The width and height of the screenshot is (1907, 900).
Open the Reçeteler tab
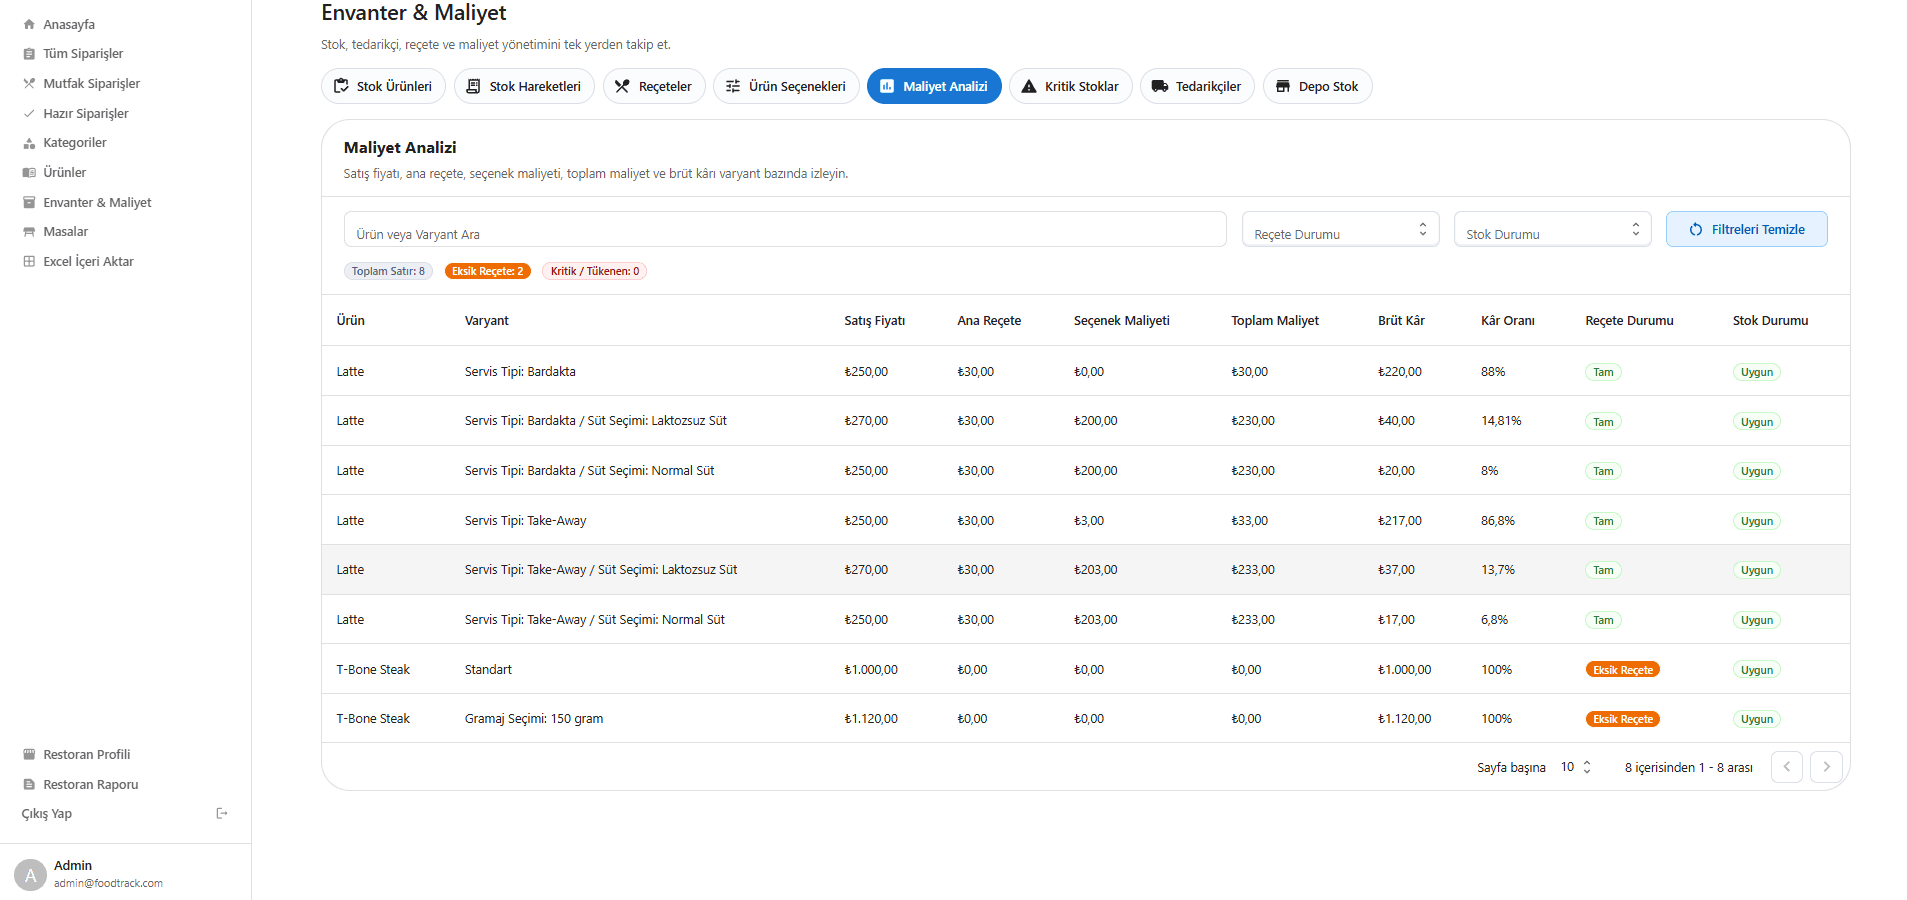click(654, 86)
